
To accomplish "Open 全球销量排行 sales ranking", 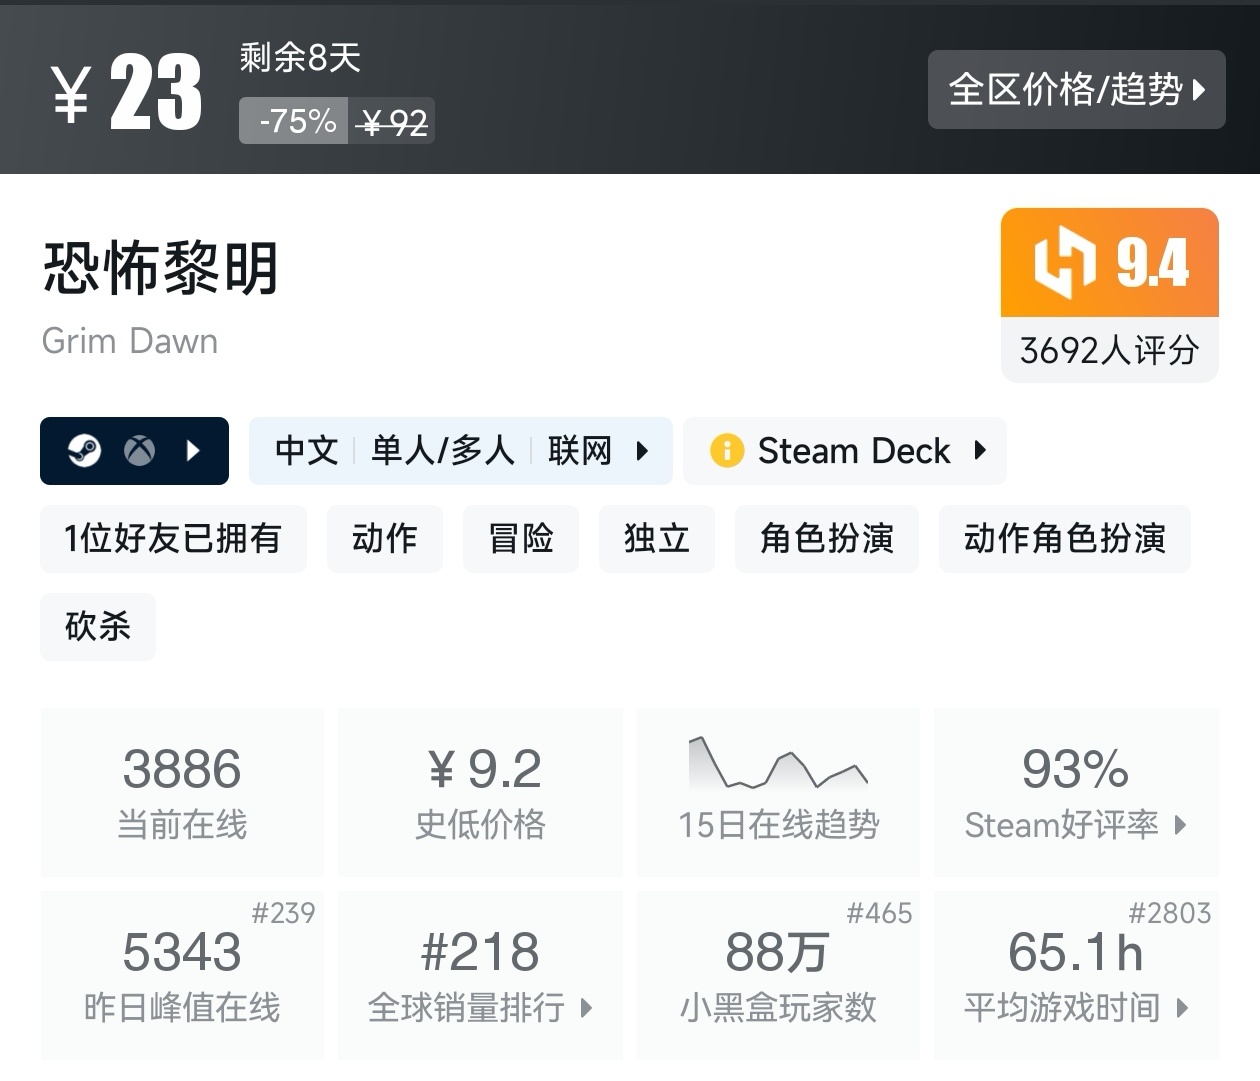I will (x=480, y=975).
